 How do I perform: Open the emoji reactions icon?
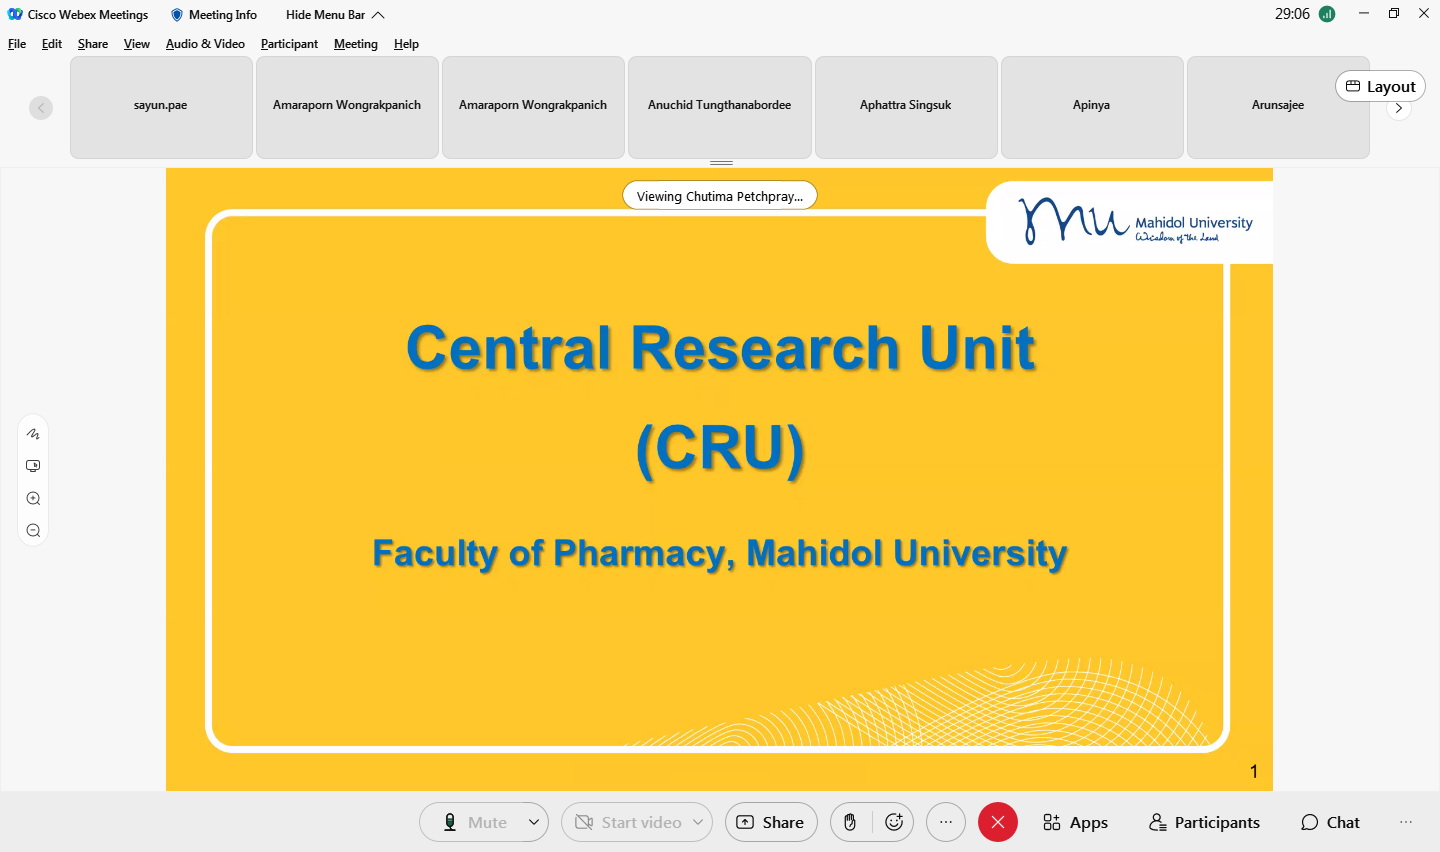894,822
